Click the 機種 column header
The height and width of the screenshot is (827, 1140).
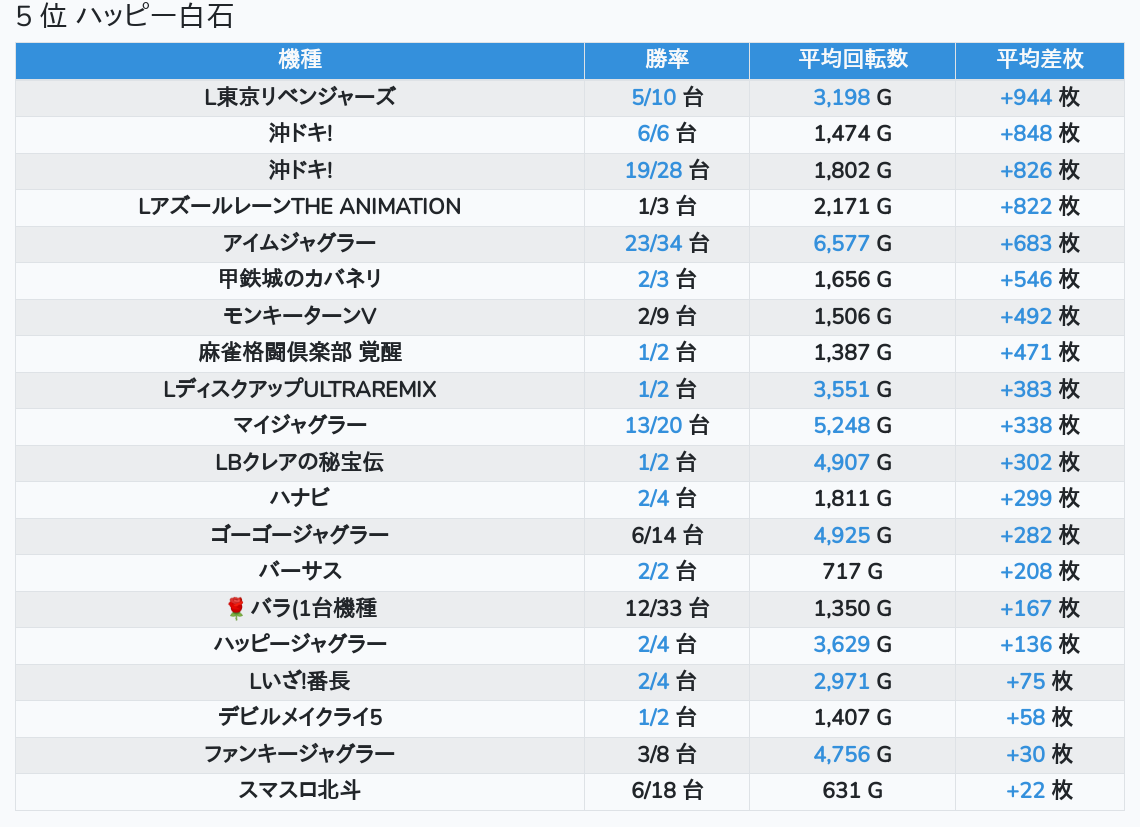click(x=300, y=60)
